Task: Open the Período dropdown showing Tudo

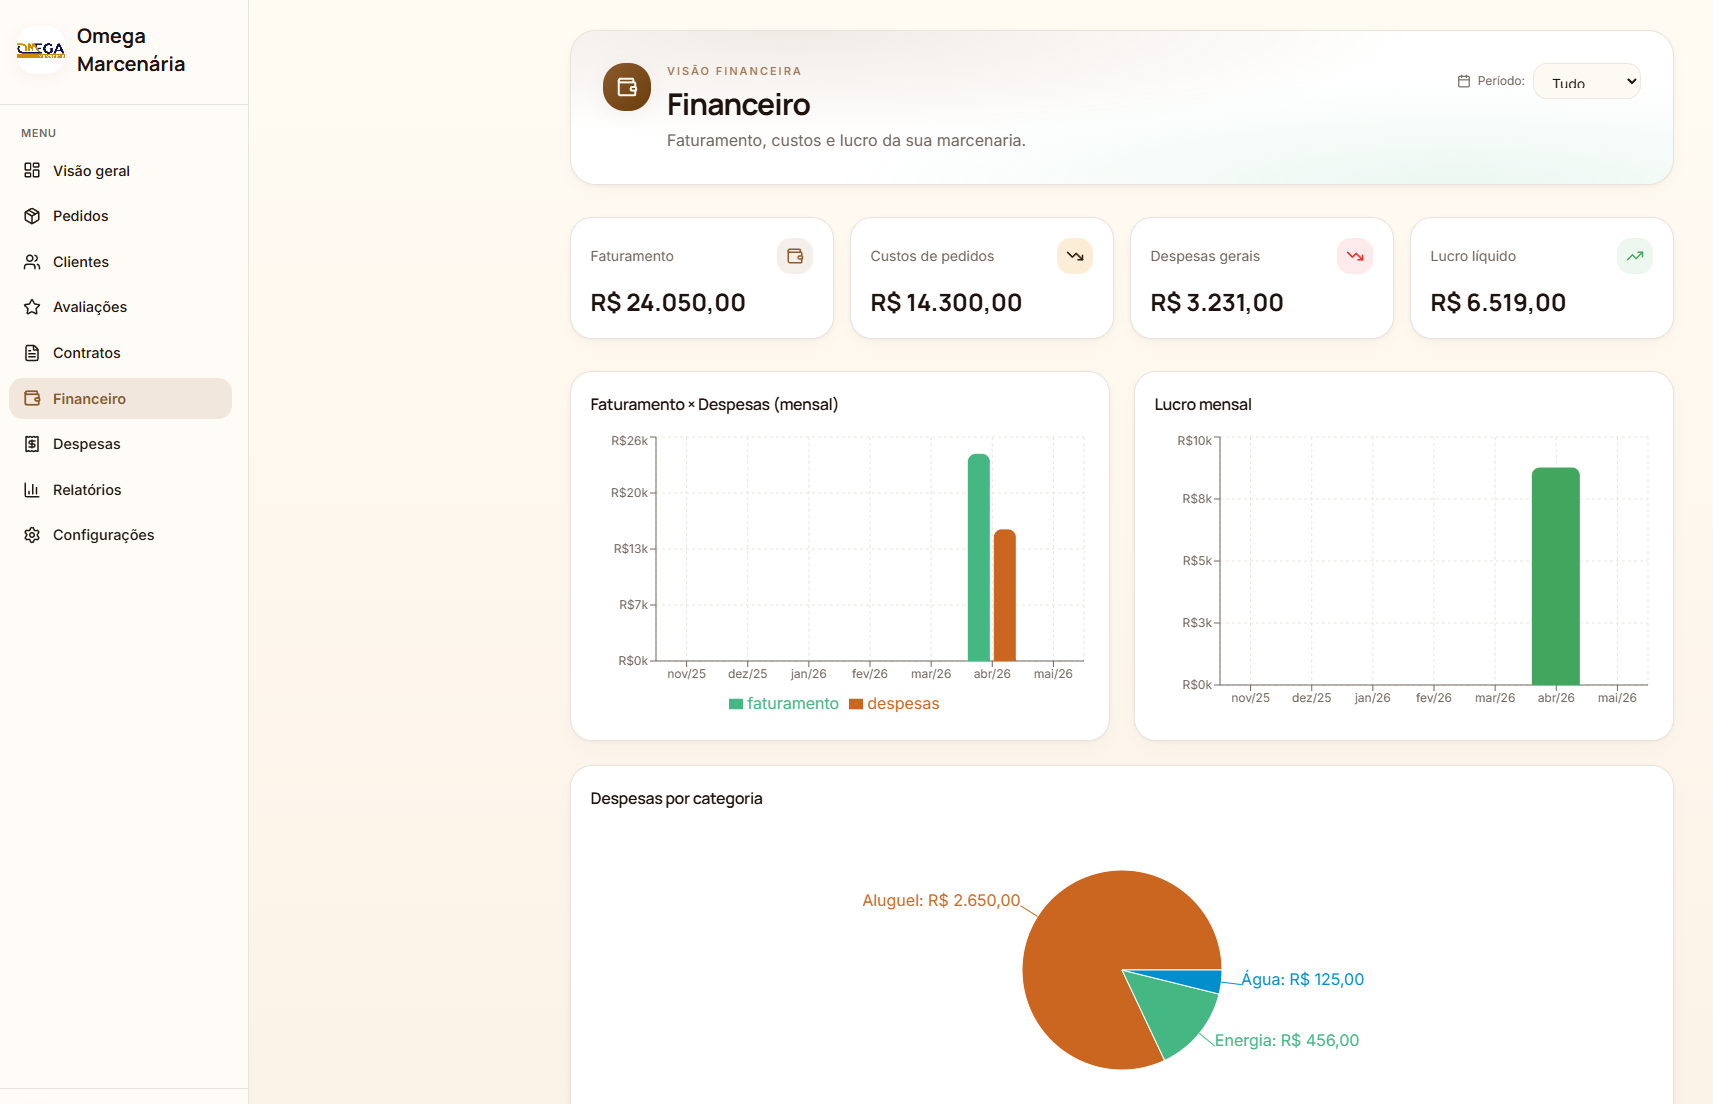Action: tap(1587, 81)
